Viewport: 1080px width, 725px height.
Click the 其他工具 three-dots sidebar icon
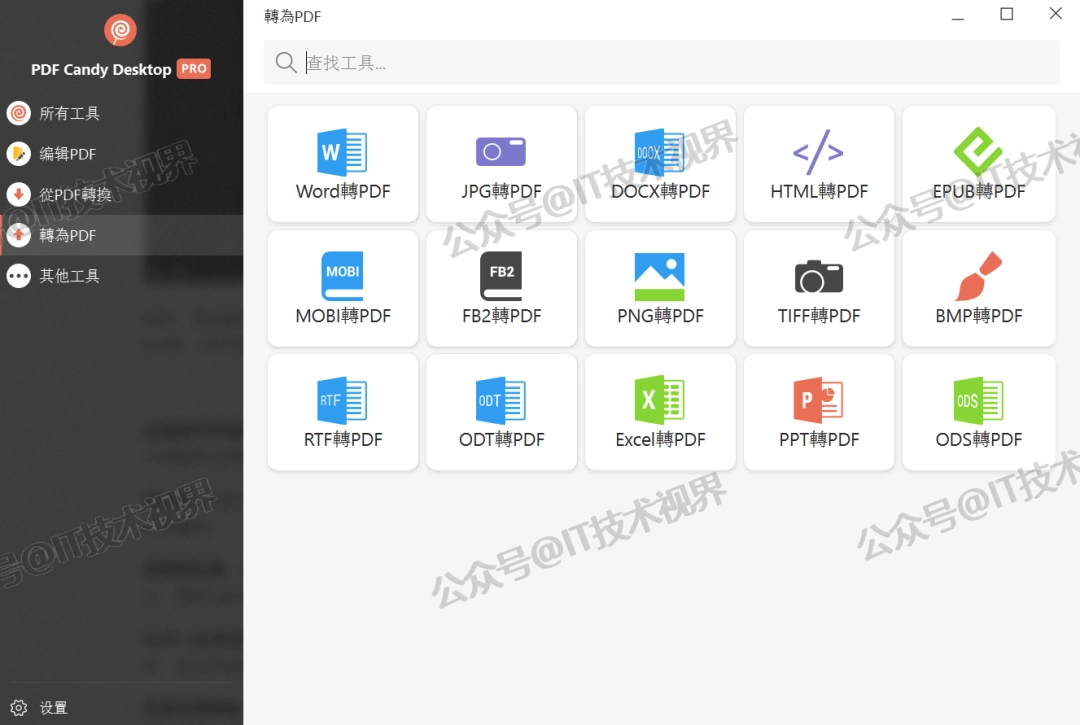[x=19, y=276]
